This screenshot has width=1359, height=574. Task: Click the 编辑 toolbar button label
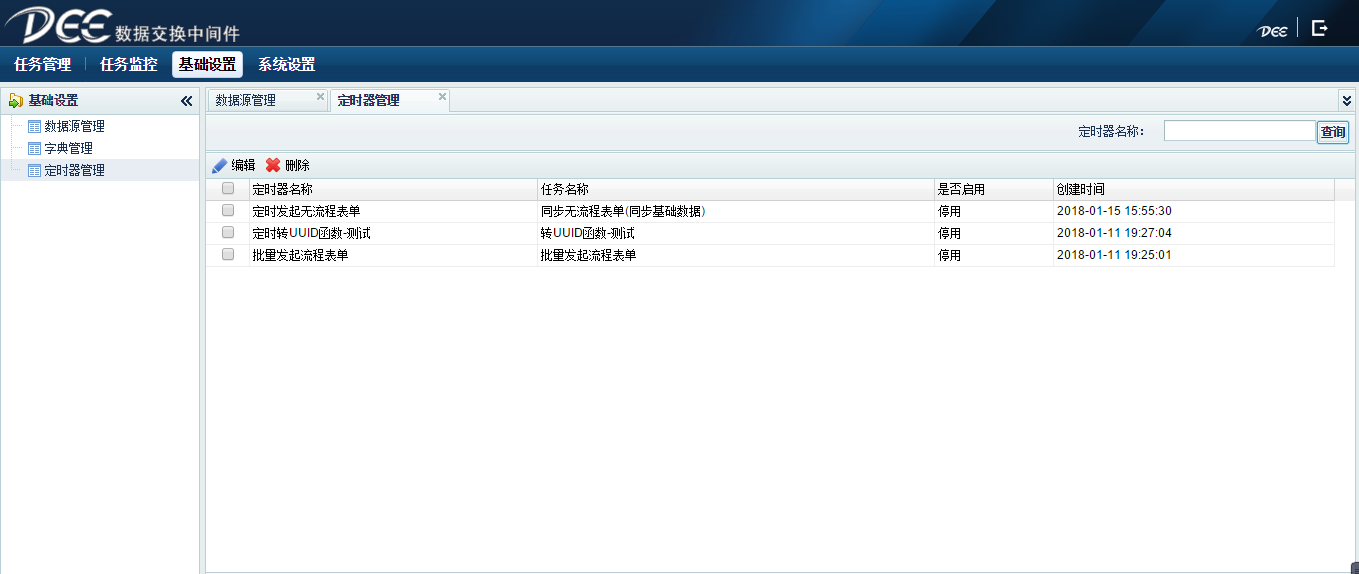[x=243, y=166]
